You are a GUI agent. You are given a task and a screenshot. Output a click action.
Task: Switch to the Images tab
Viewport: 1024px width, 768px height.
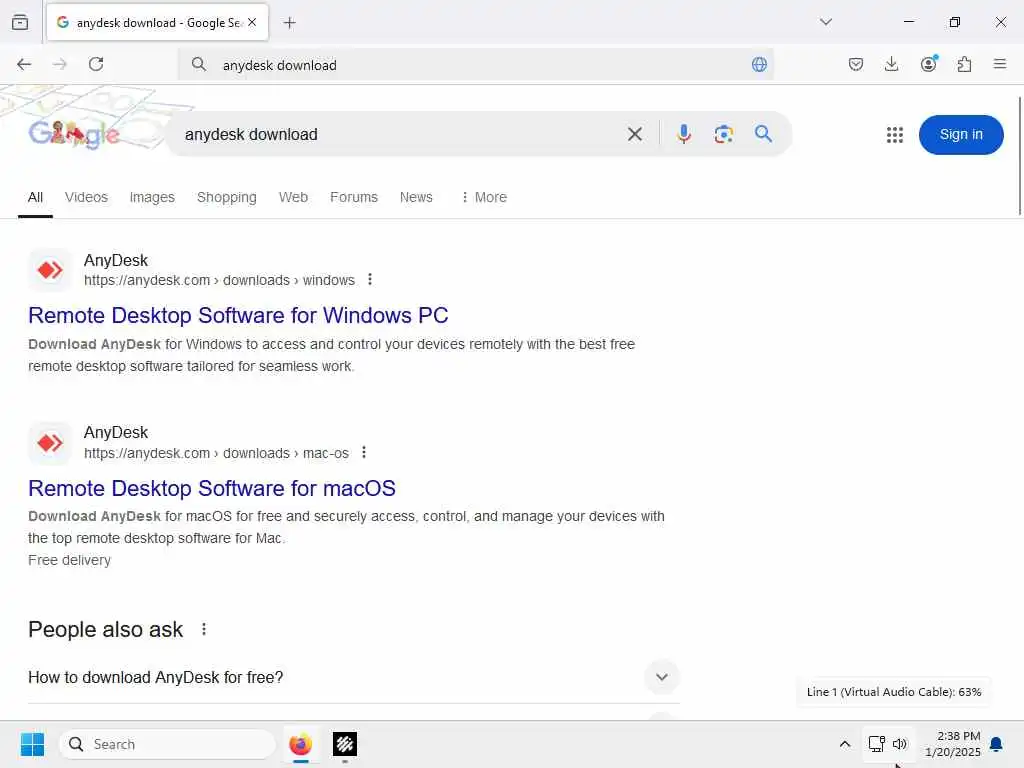[152, 197]
